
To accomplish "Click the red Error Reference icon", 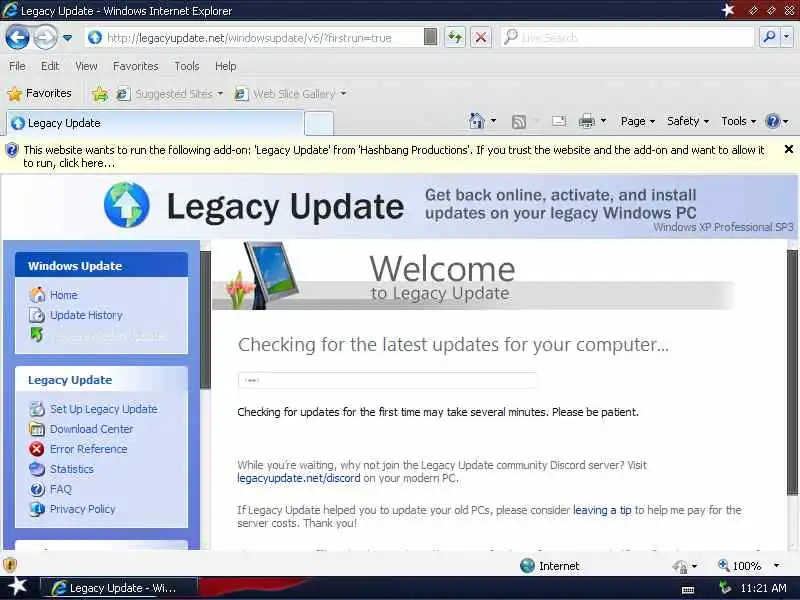I will coord(37,449).
